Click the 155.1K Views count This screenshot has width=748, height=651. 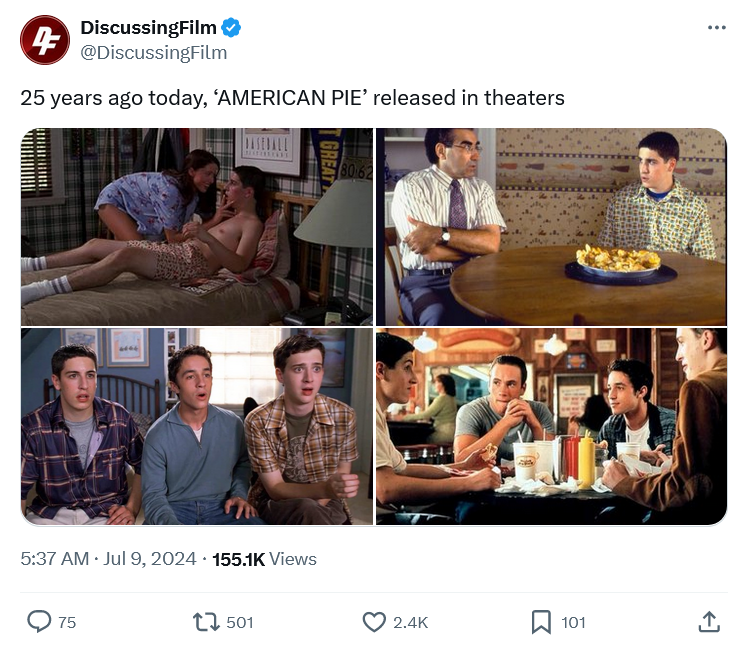[x=264, y=559]
